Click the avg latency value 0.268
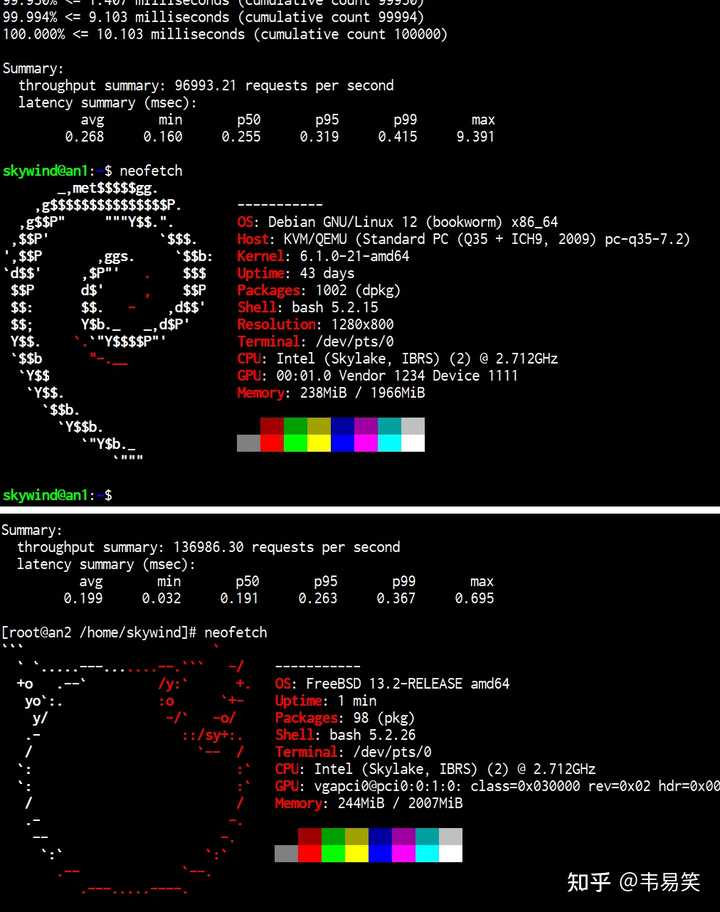 pyautogui.click(x=84, y=137)
